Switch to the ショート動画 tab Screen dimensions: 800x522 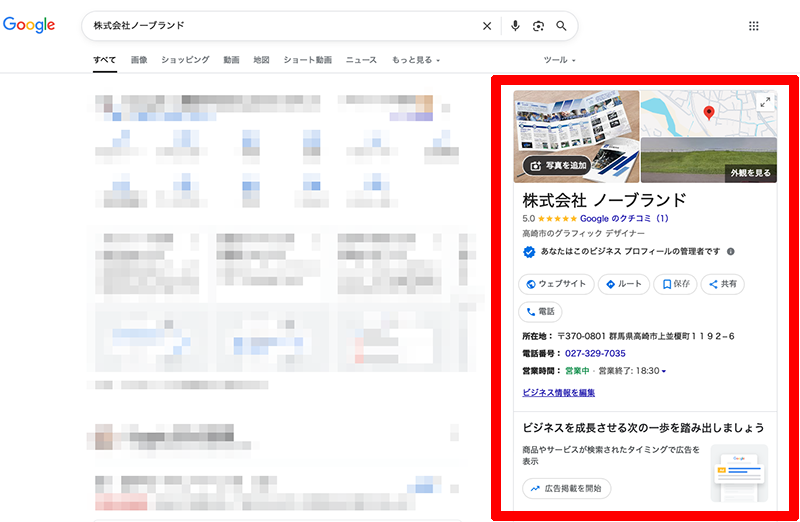click(x=308, y=60)
